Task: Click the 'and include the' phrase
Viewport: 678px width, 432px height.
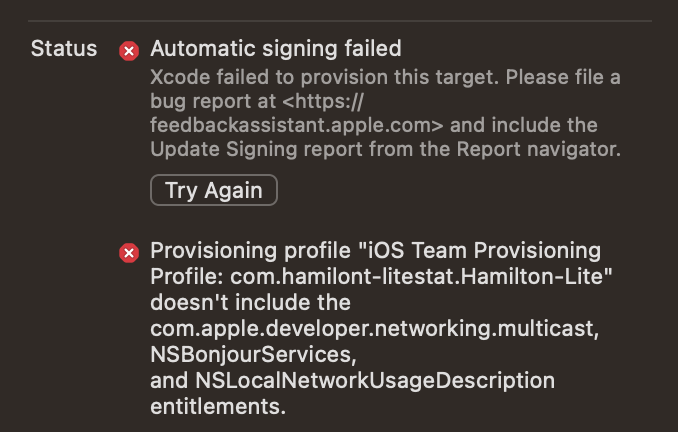Action: click(x=524, y=125)
